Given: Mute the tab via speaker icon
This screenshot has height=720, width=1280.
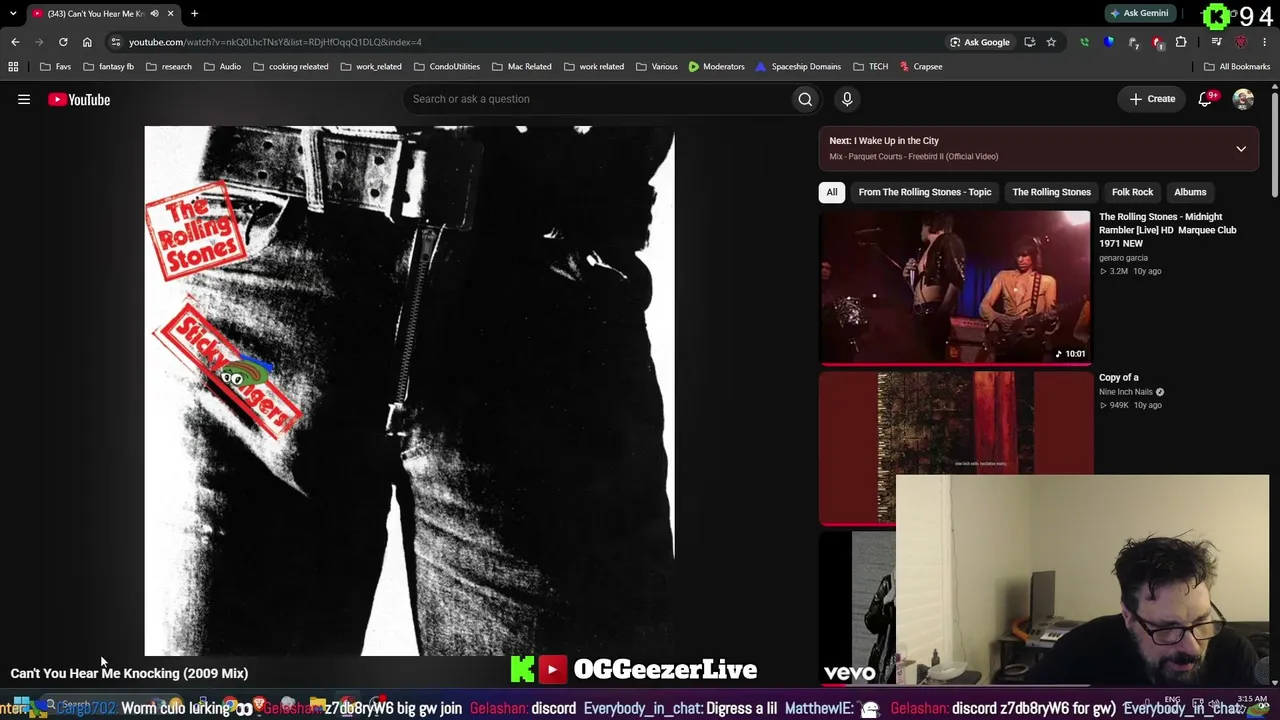Looking at the screenshot, I should (154, 13).
